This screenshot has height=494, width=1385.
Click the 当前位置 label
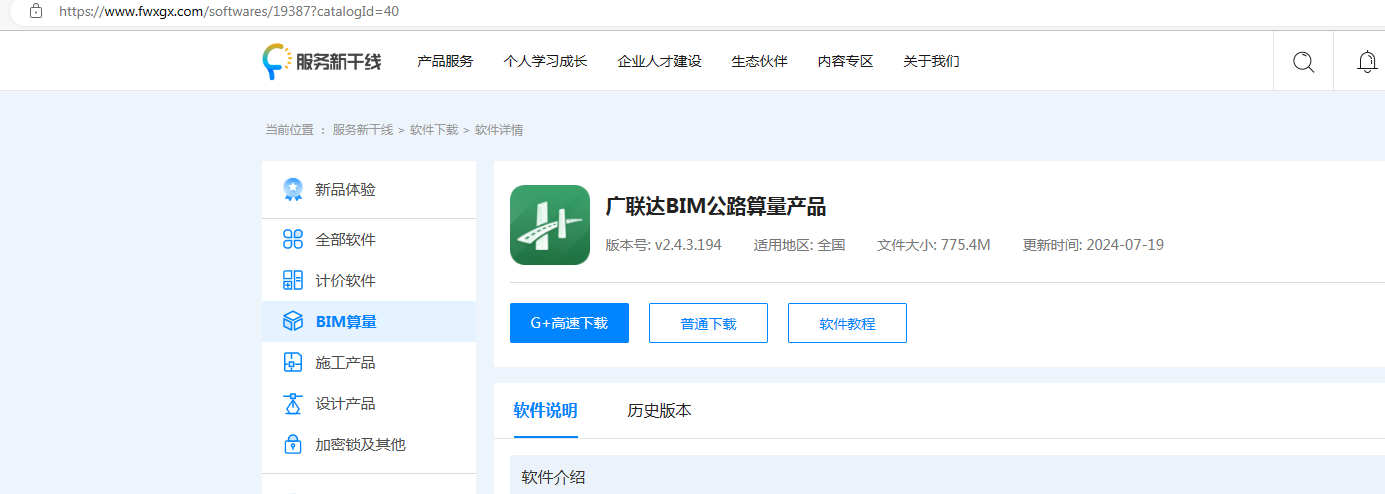tap(289, 130)
